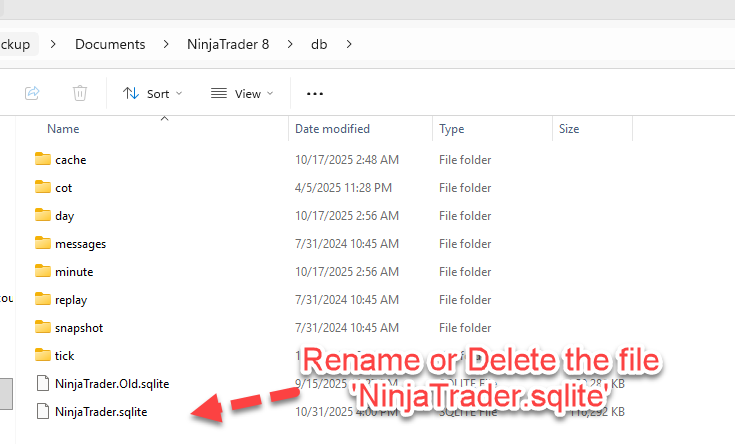Click 'File folder' type in snapshot row
The height and width of the screenshot is (444, 735).
tap(465, 328)
